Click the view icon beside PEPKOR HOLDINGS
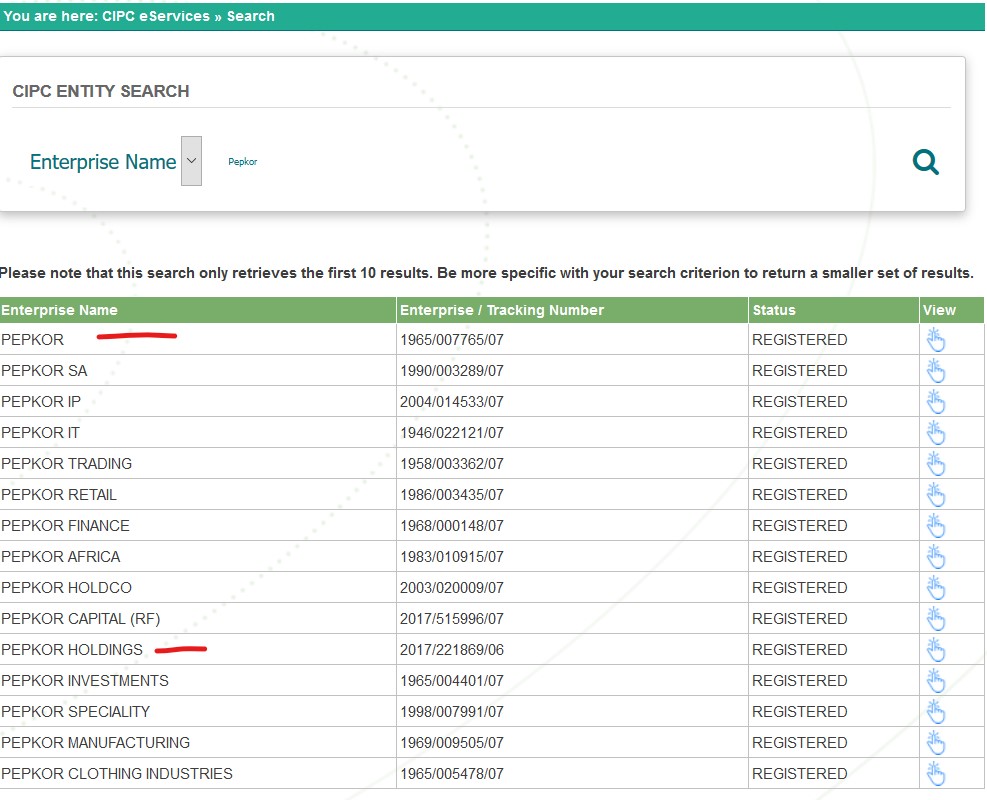The height and width of the screenshot is (800, 987). pos(936,649)
